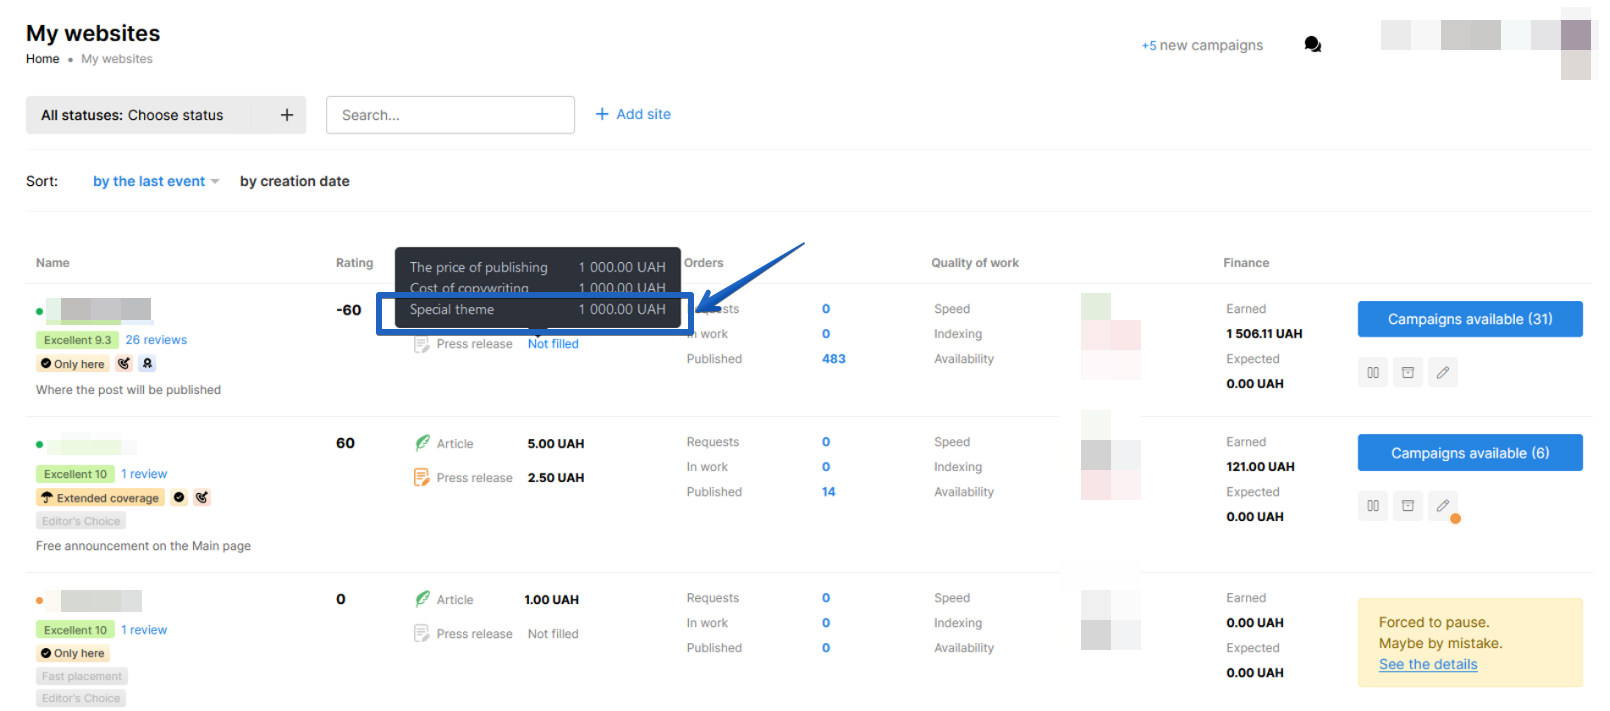The height and width of the screenshot is (711, 1610).
Task: Go to Home in the breadcrumb
Action: point(42,59)
